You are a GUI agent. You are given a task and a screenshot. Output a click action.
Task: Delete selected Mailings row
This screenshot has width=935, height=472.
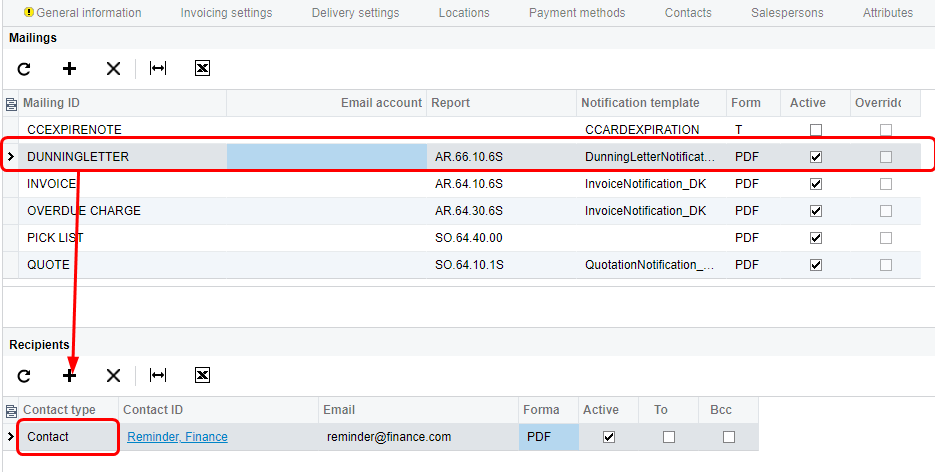[113, 69]
